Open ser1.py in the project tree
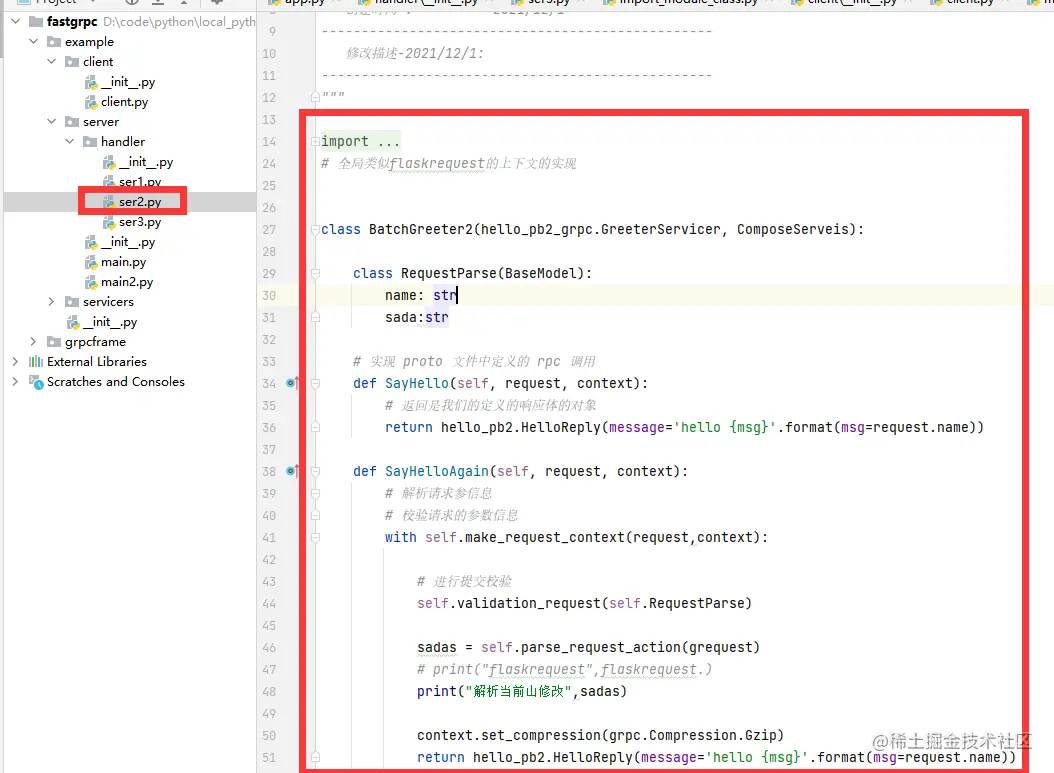Screen dimensions: 1054x773 pos(140,181)
